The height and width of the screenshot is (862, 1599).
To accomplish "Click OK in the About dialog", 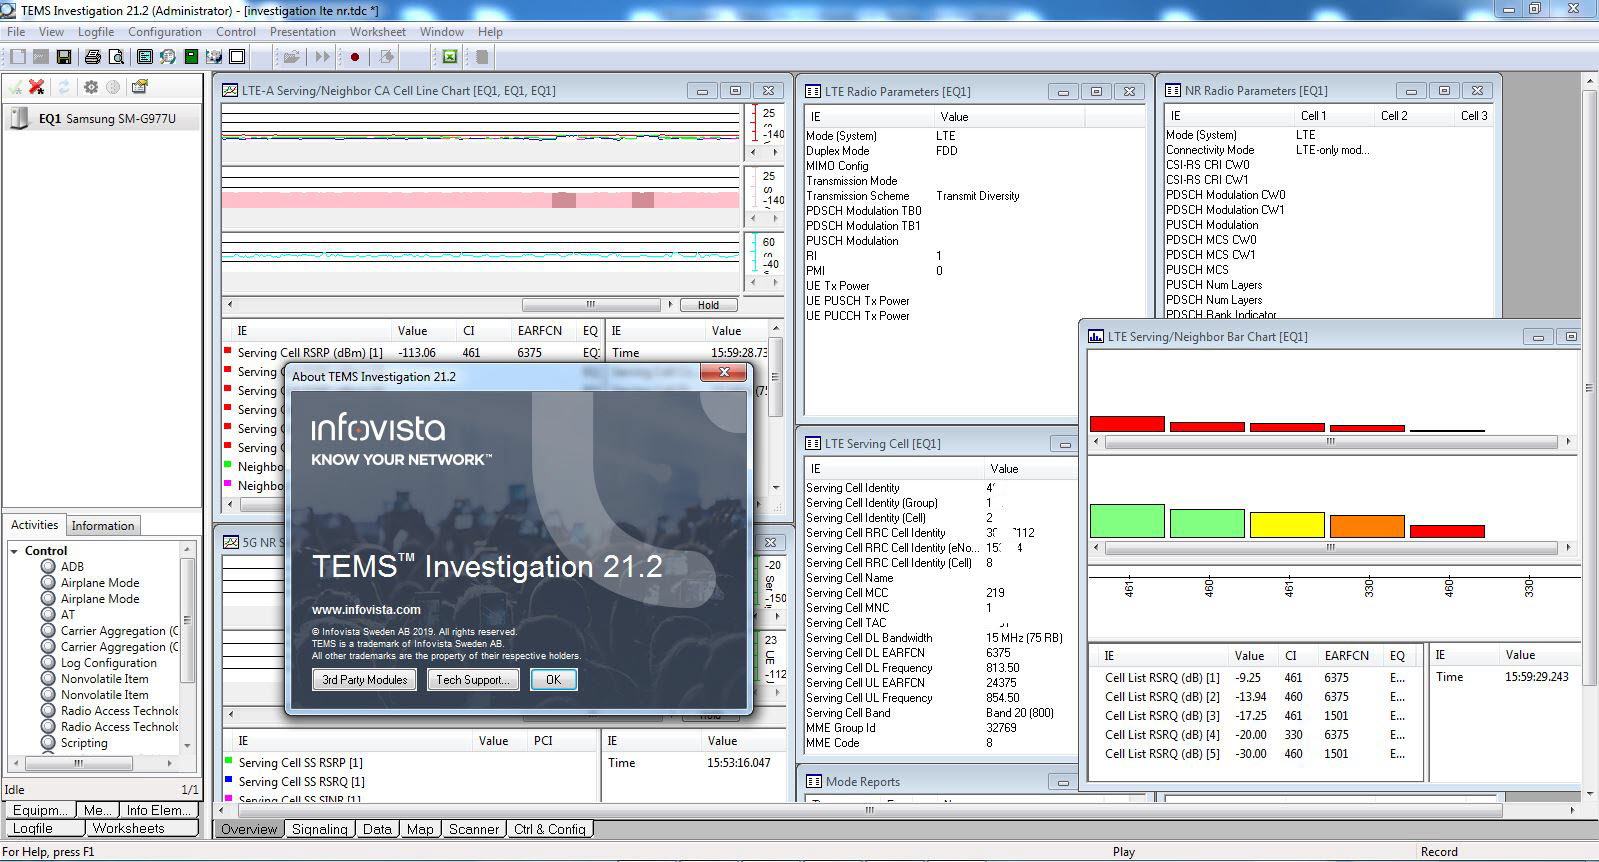I will pyautogui.click(x=553, y=679).
